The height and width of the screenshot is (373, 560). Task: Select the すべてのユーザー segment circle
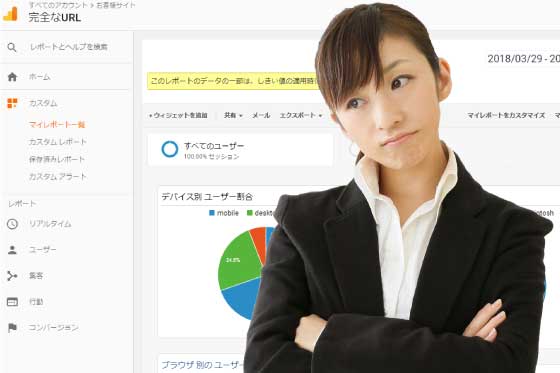point(170,149)
